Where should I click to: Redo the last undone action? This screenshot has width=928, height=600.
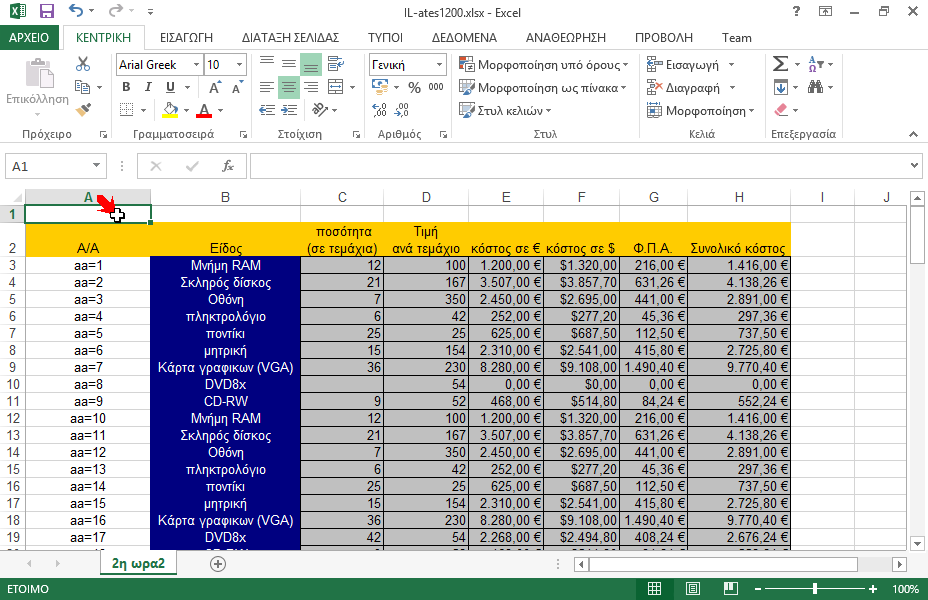[x=116, y=11]
